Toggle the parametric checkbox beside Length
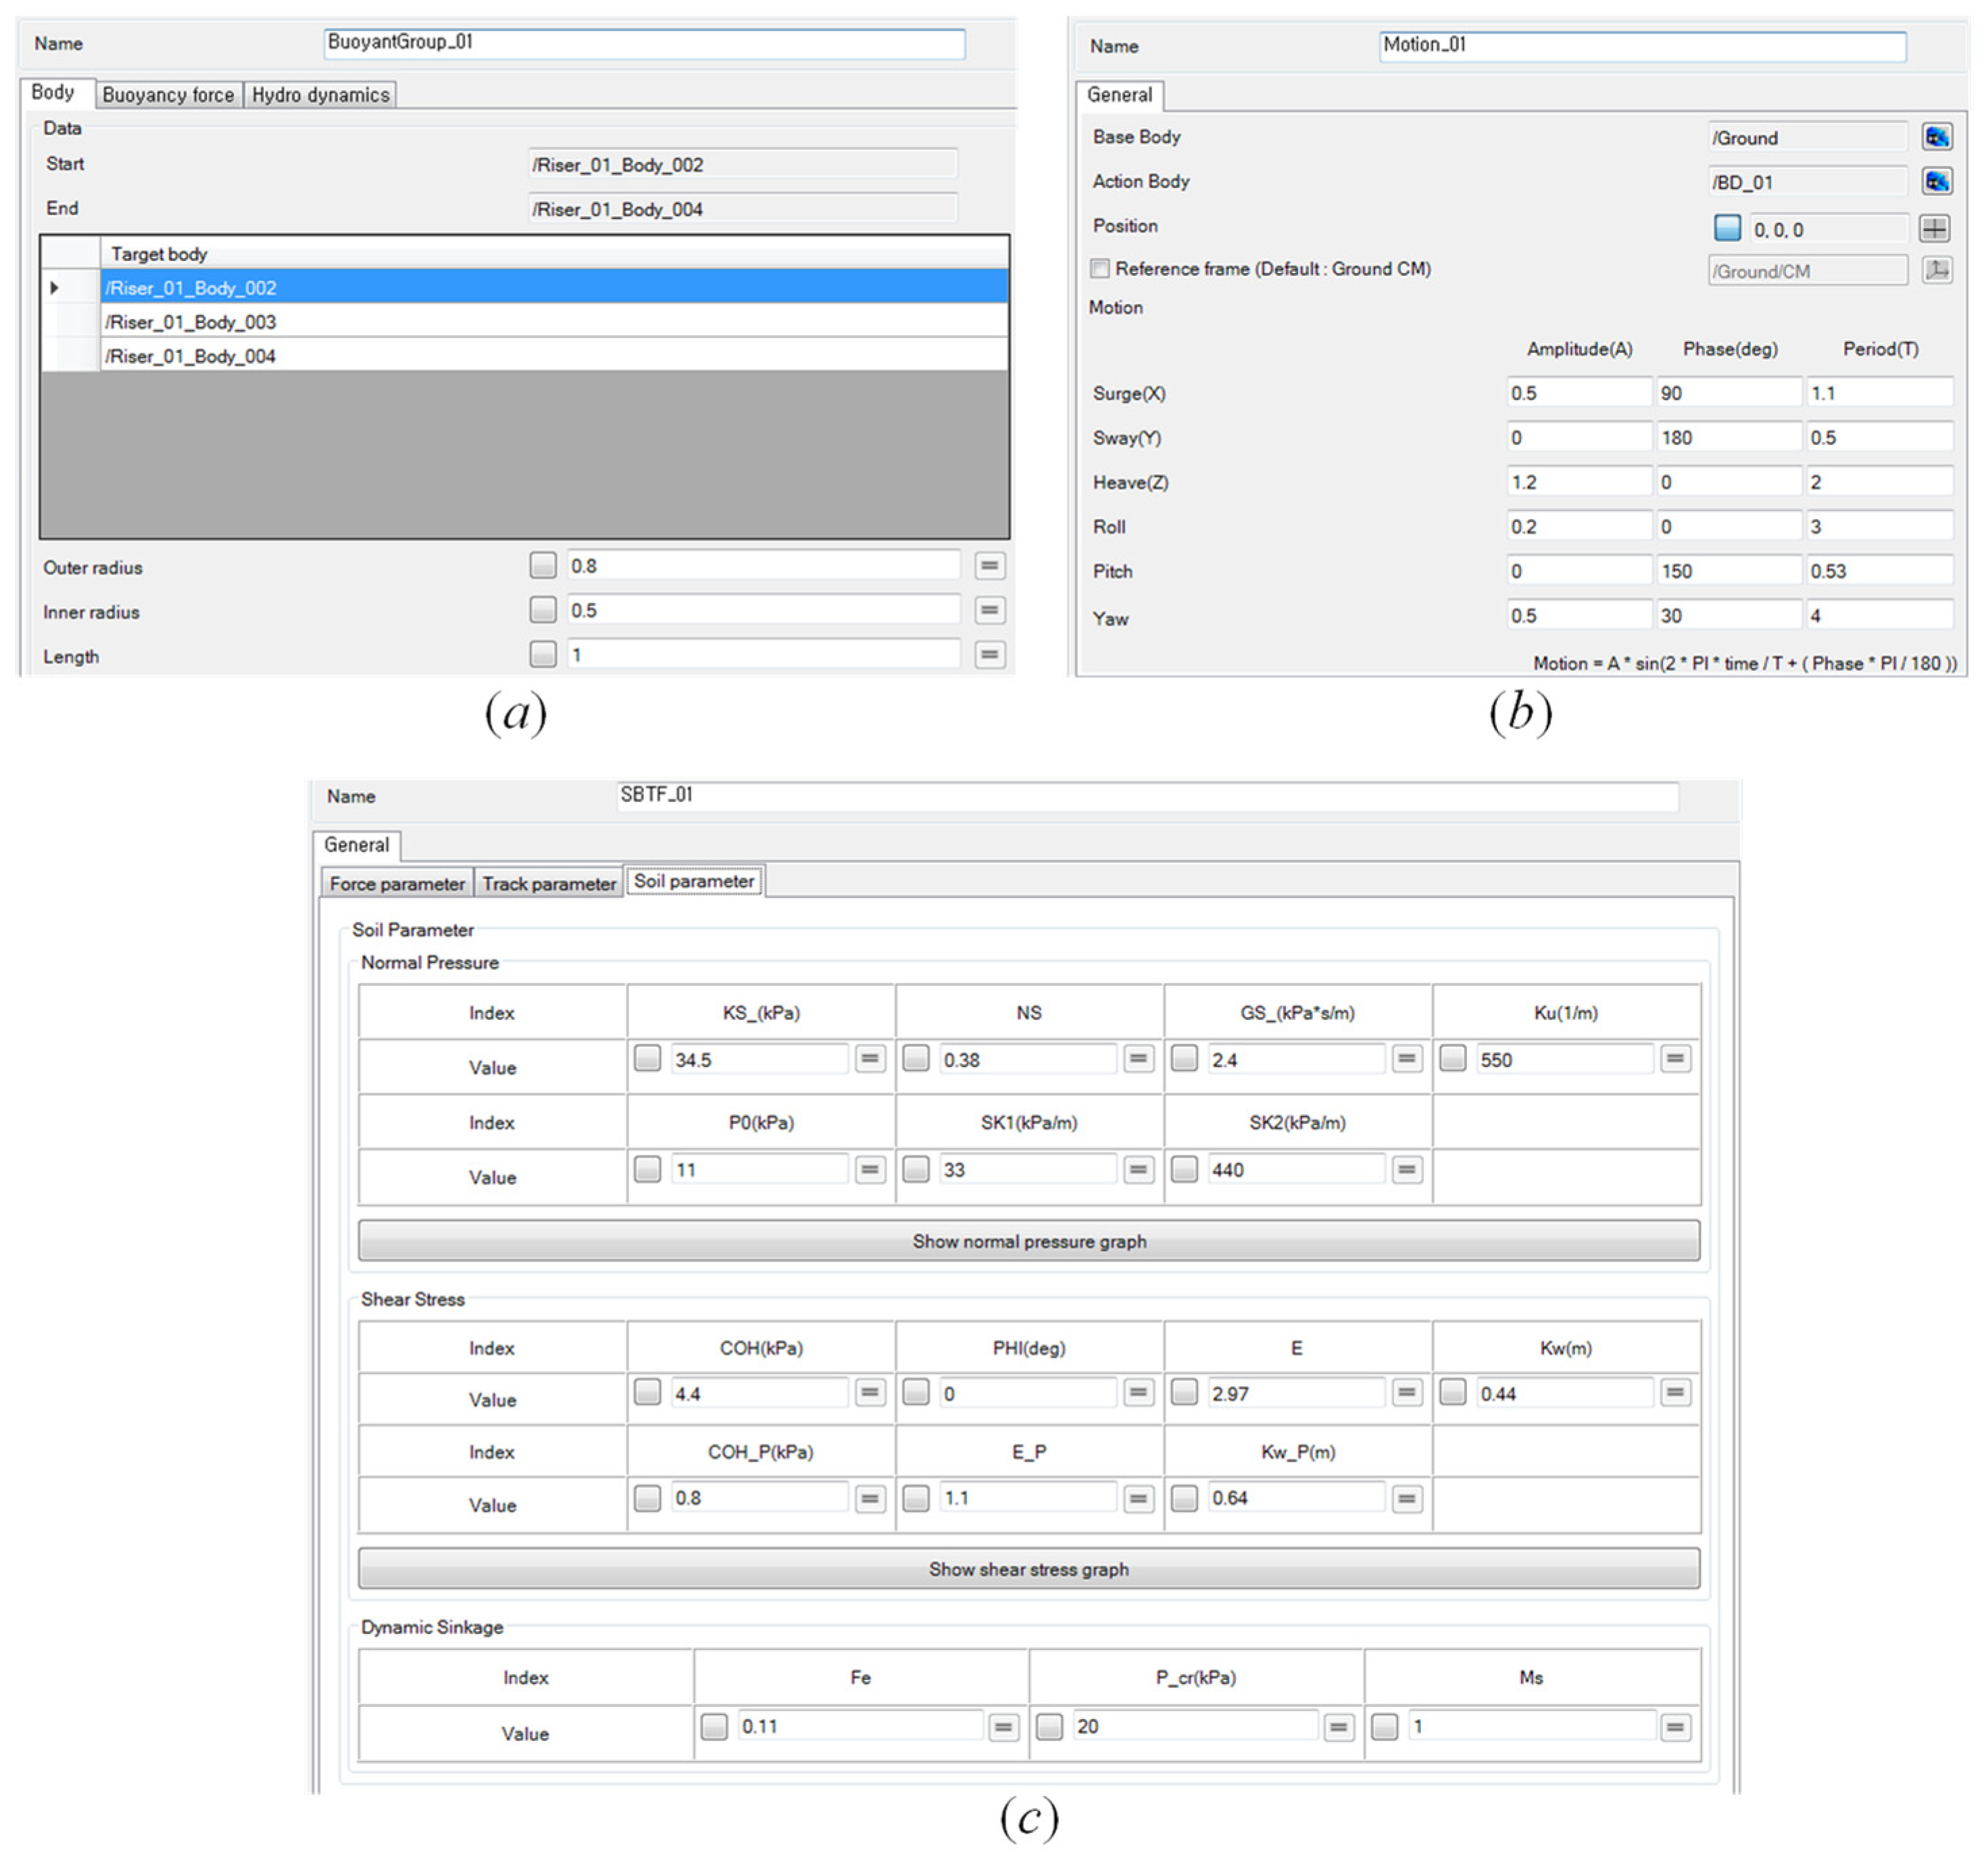The width and height of the screenshot is (1988, 1861). click(543, 655)
